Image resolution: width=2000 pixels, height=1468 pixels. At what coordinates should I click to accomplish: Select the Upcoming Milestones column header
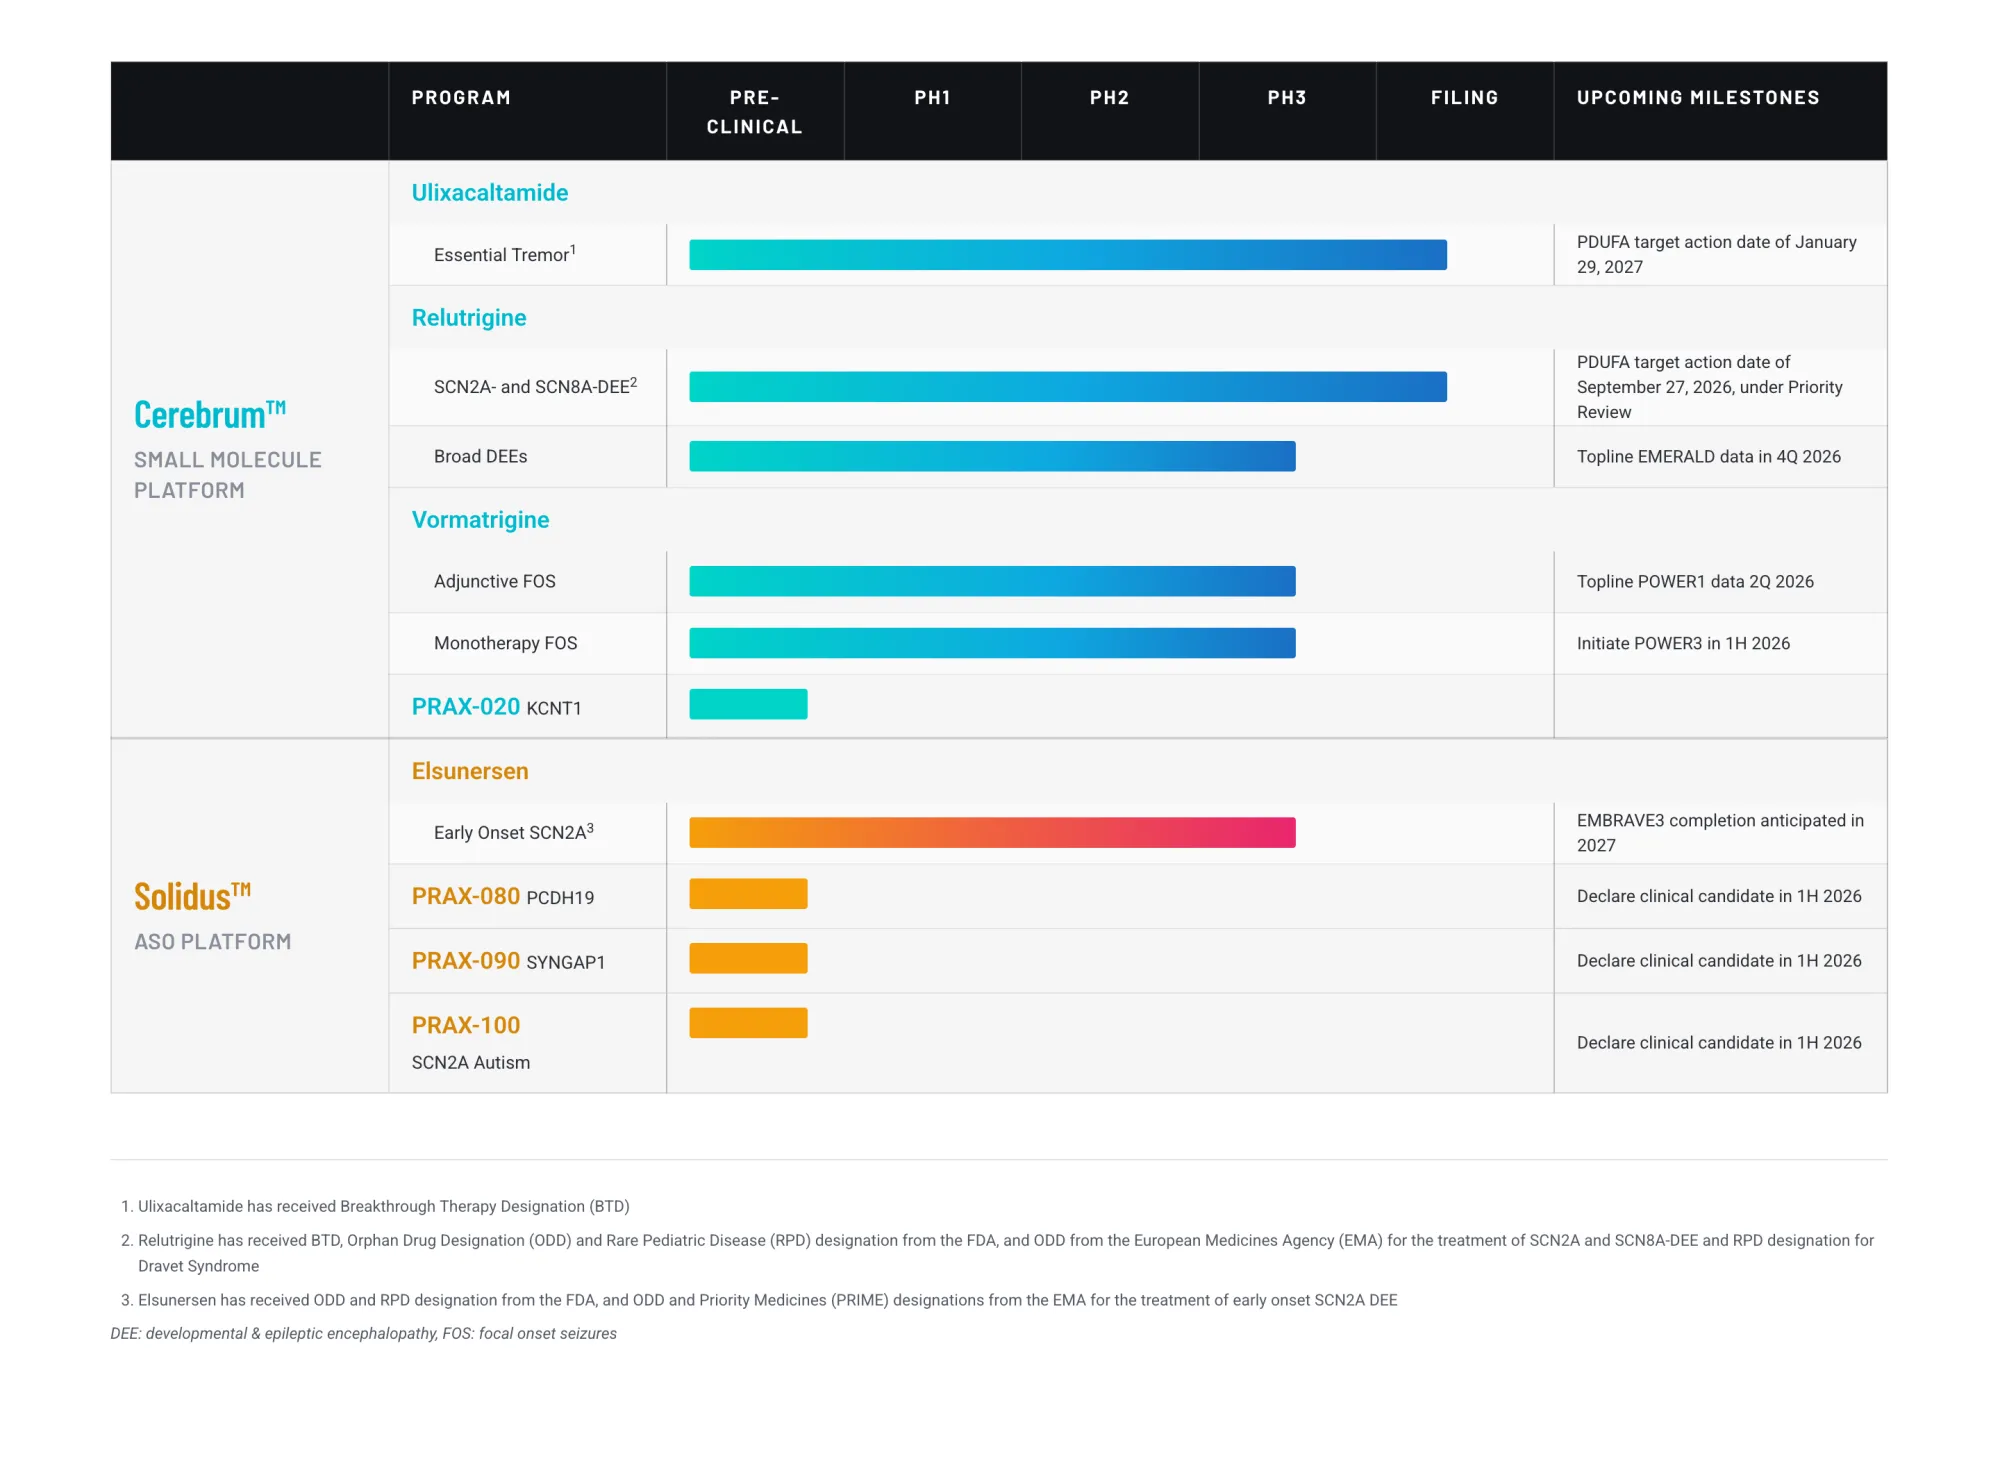click(1698, 98)
